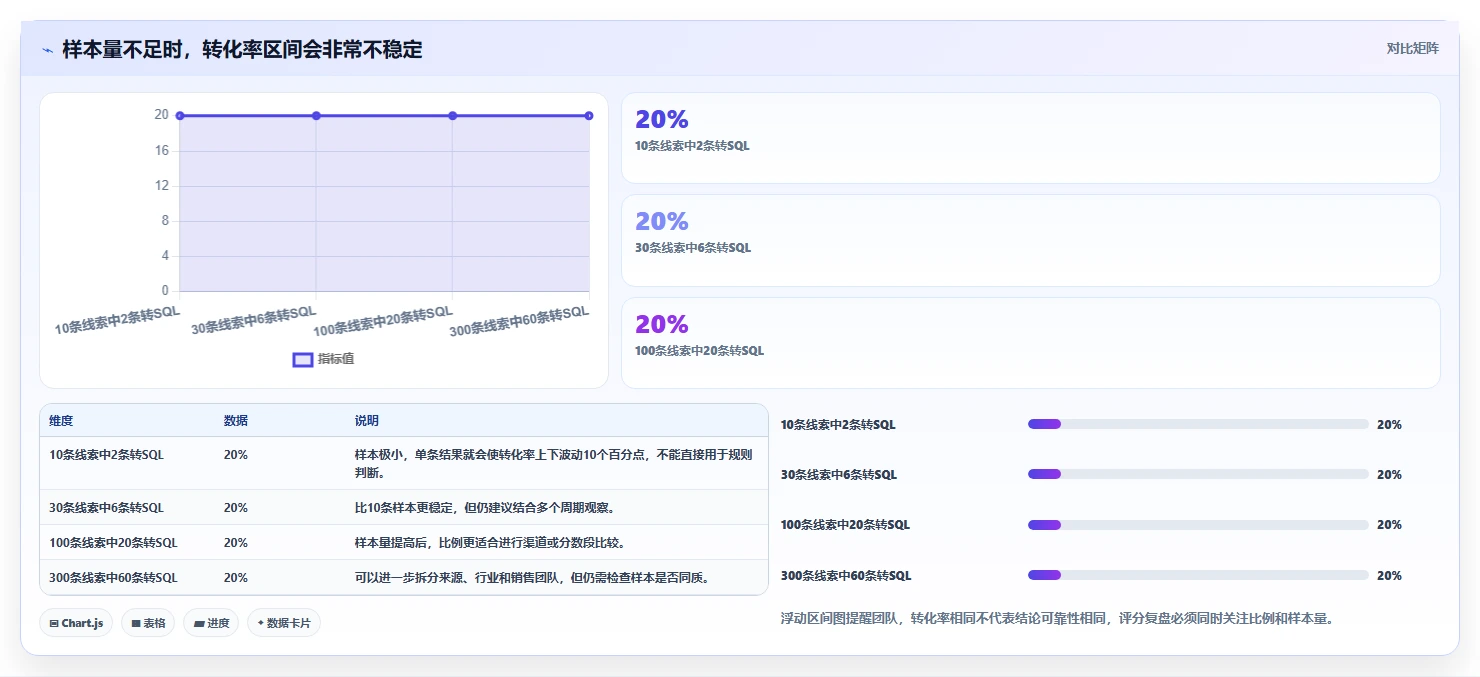The image size is (1480, 677).
Task: Open the 20% card for 10条线索中2条转SQL
Action: tap(1031, 138)
